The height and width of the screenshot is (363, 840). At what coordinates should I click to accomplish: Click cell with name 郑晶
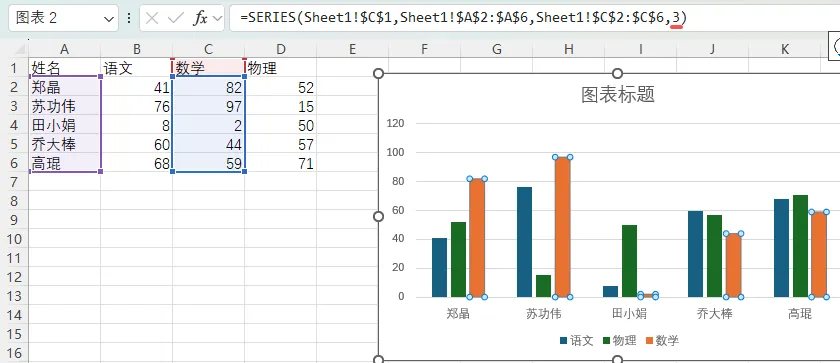(x=64, y=87)
